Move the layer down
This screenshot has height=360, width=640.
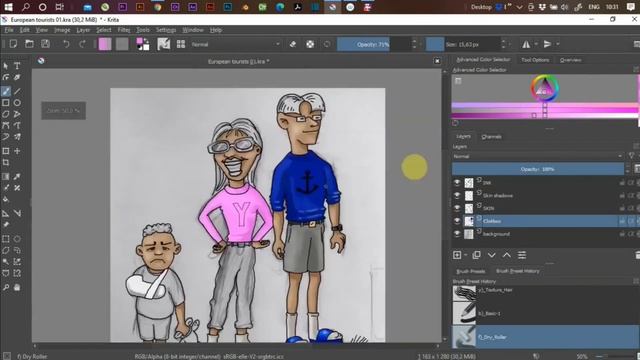pyautogui.click(x=491, y=255)
